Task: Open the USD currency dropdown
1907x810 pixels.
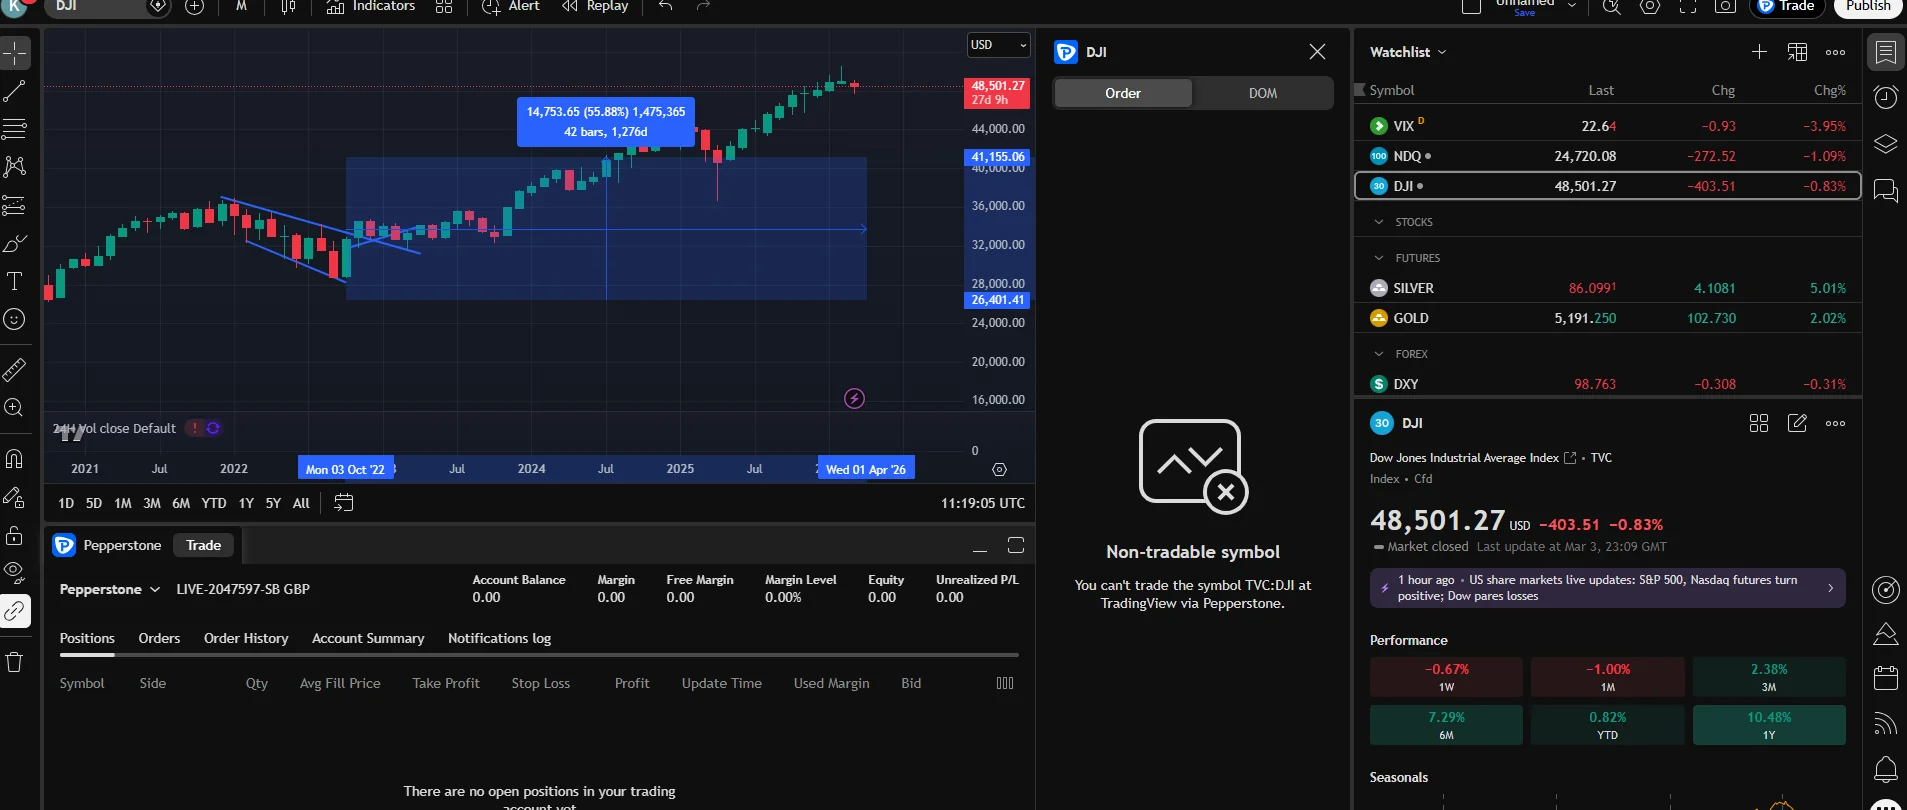Action: click(999, 45)
